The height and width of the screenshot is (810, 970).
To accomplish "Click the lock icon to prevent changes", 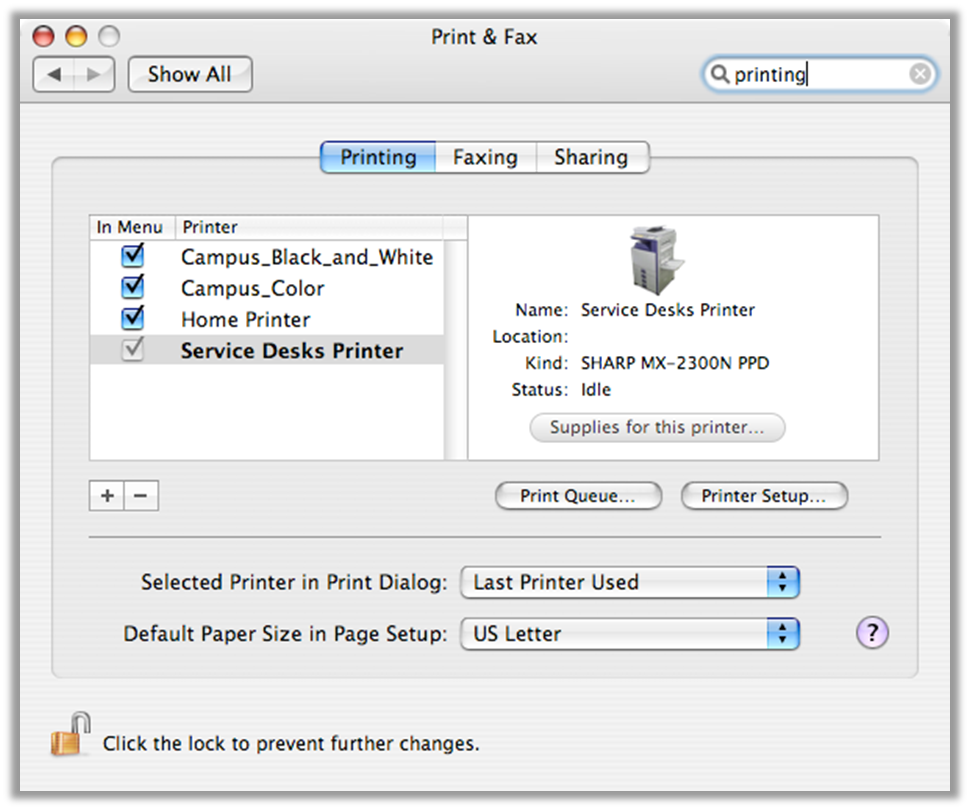I will tap(70, 737).
